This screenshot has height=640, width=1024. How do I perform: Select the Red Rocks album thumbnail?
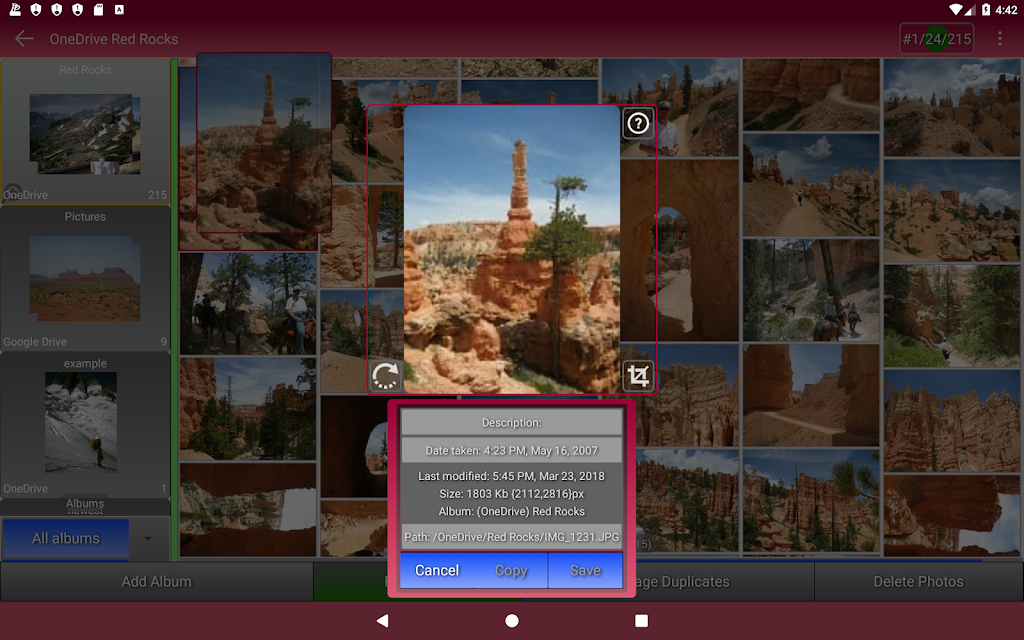pyautogui.click(x=85, y=131)
